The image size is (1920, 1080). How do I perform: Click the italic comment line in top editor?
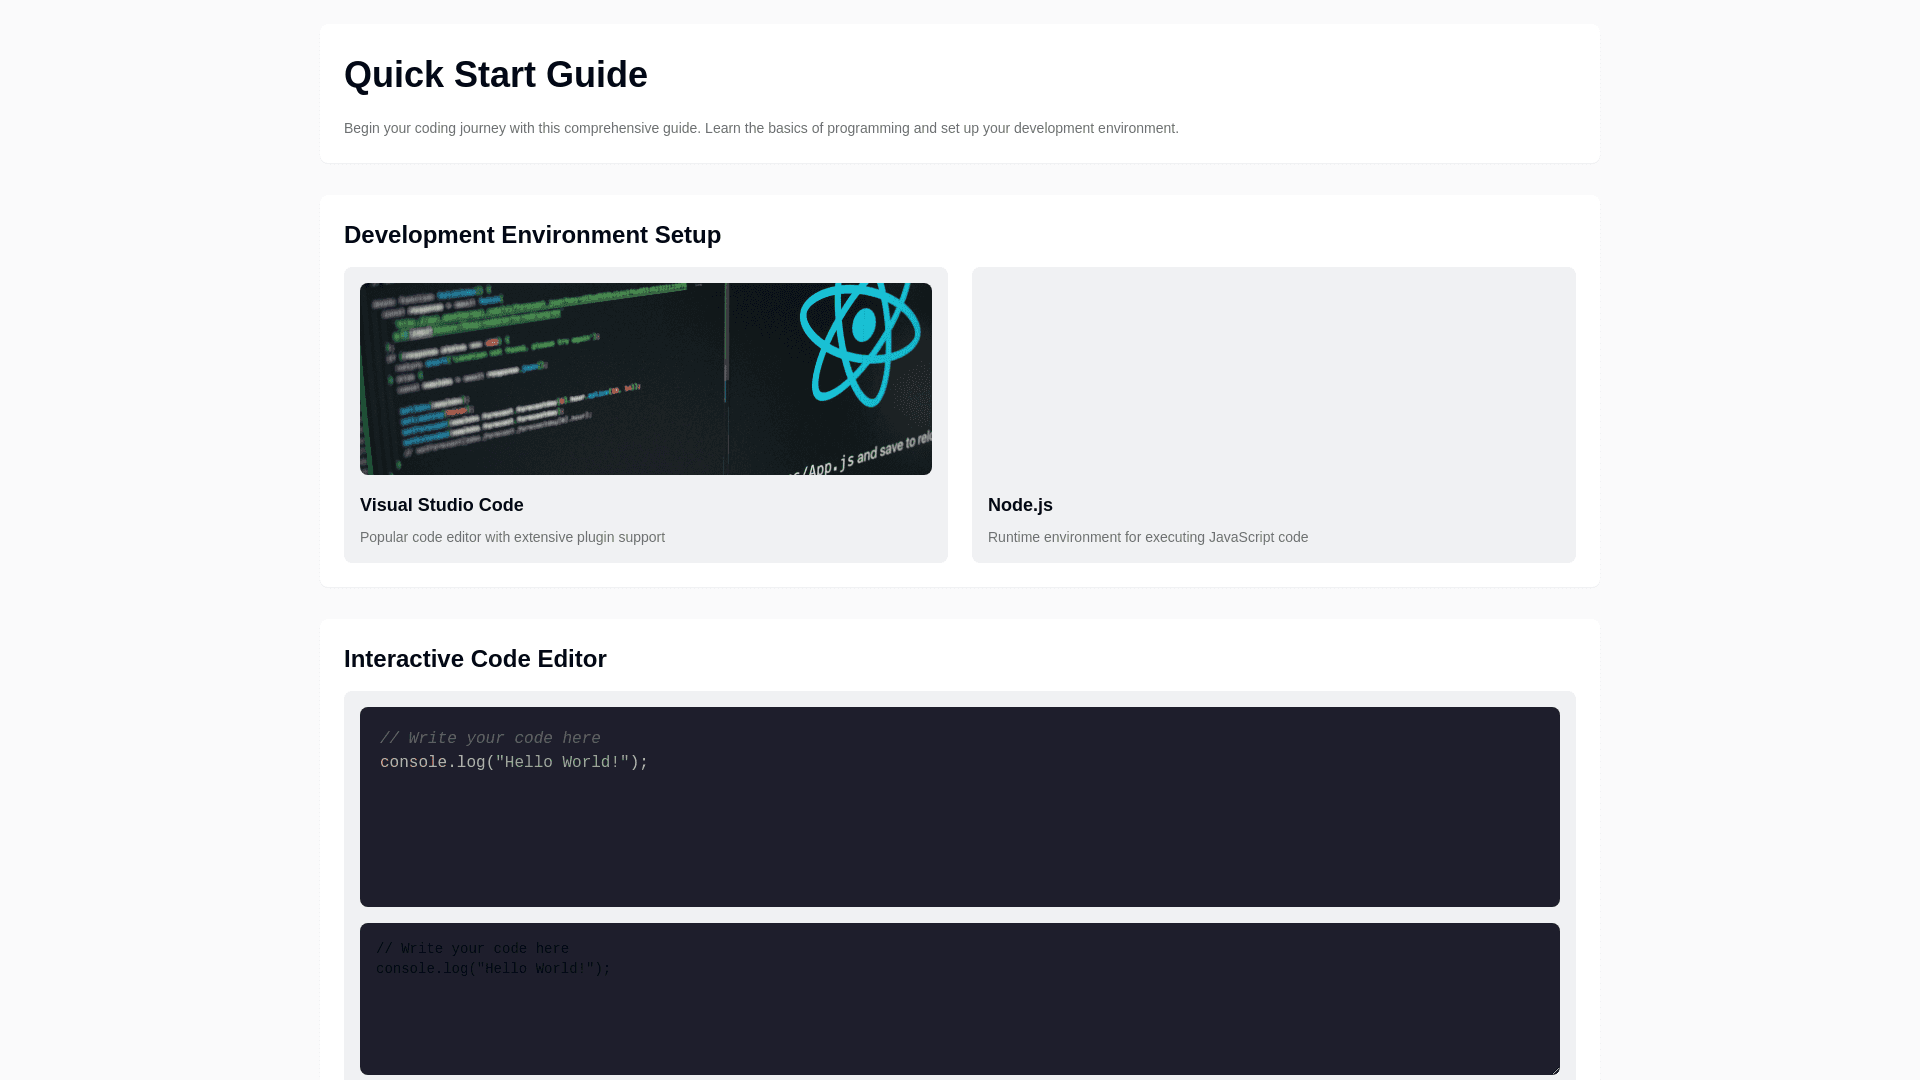[x=490, y=739]
